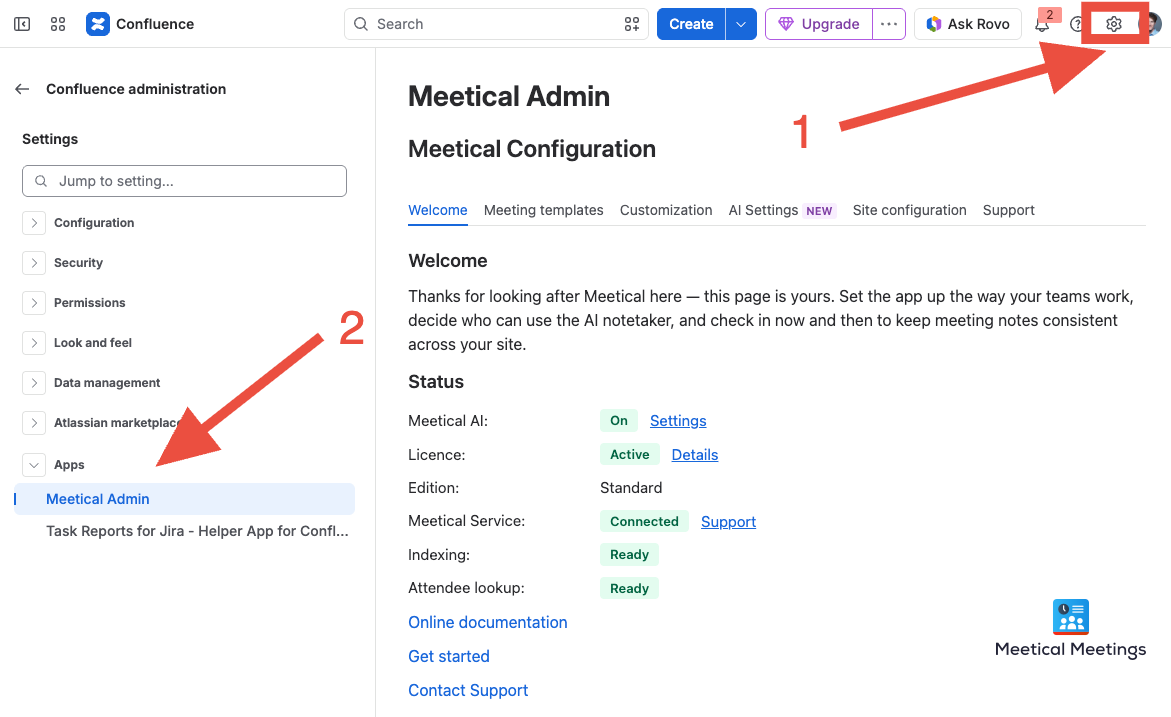This screenshot has height=717, width=1171.
Task: Click the Licence Details link
Action: (695, 455)
